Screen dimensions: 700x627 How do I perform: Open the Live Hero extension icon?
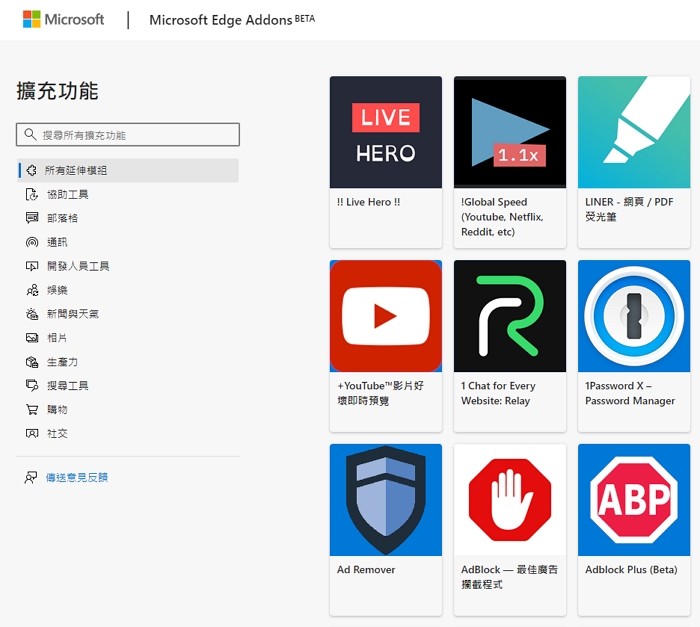pos(385,132)
